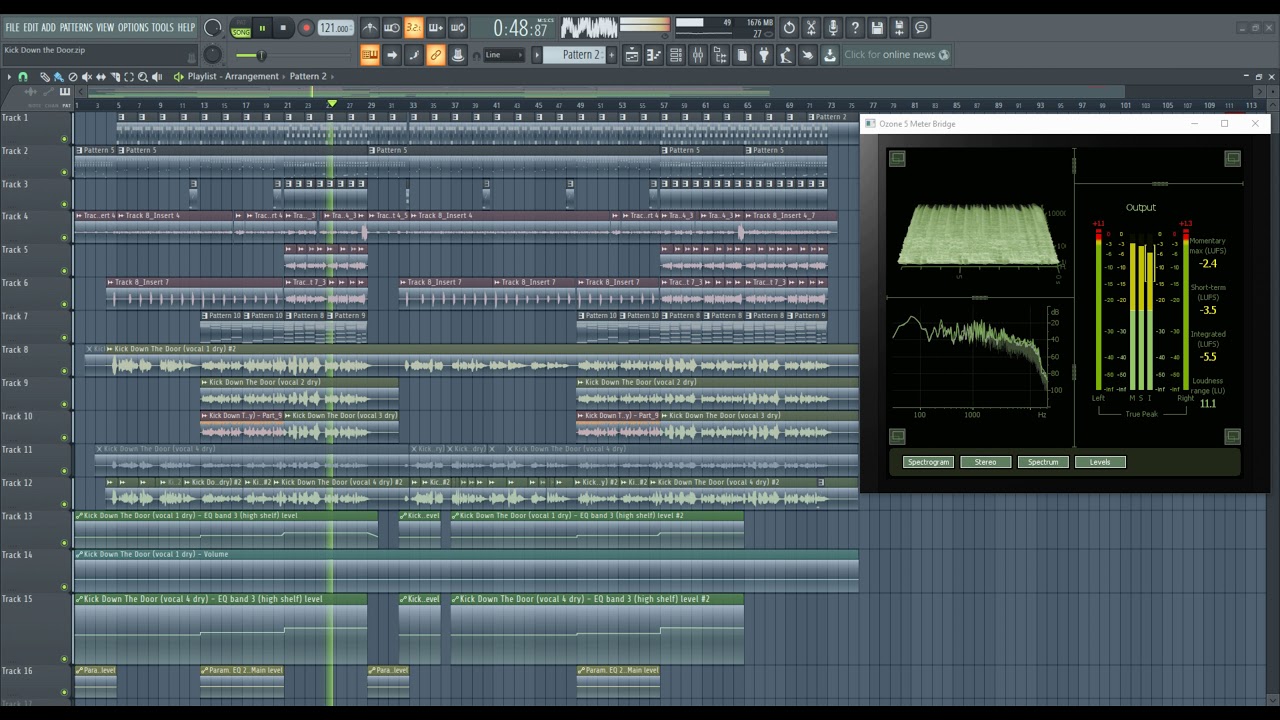
Task: Open the audio recording microphone button
Action: [833, 28]
